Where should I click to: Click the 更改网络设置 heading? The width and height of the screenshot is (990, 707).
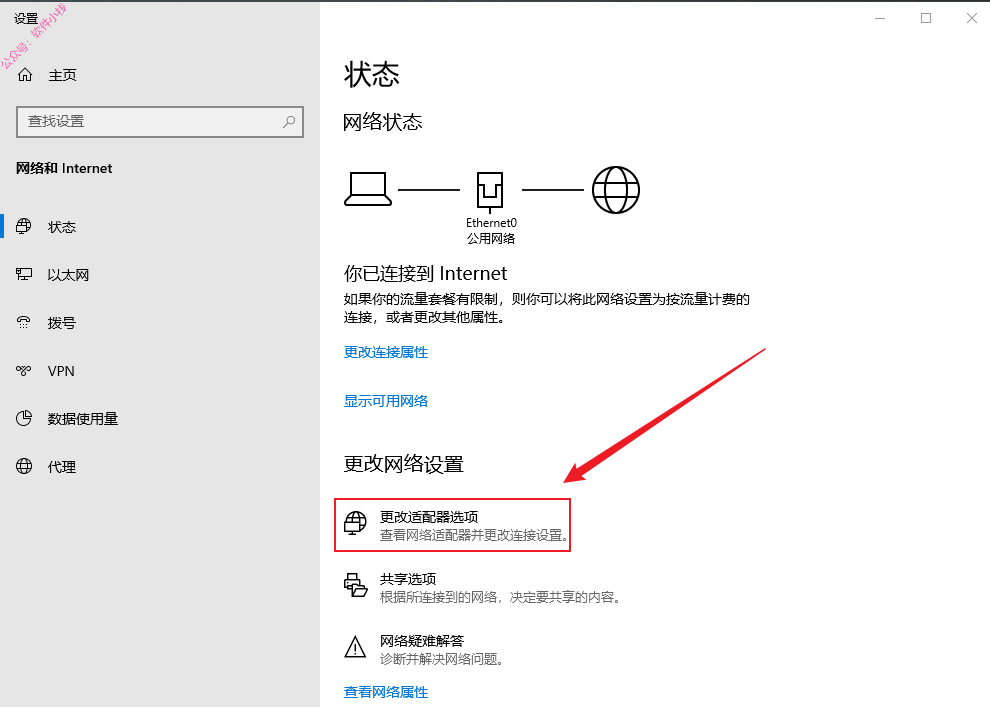(x=403, y=464)
